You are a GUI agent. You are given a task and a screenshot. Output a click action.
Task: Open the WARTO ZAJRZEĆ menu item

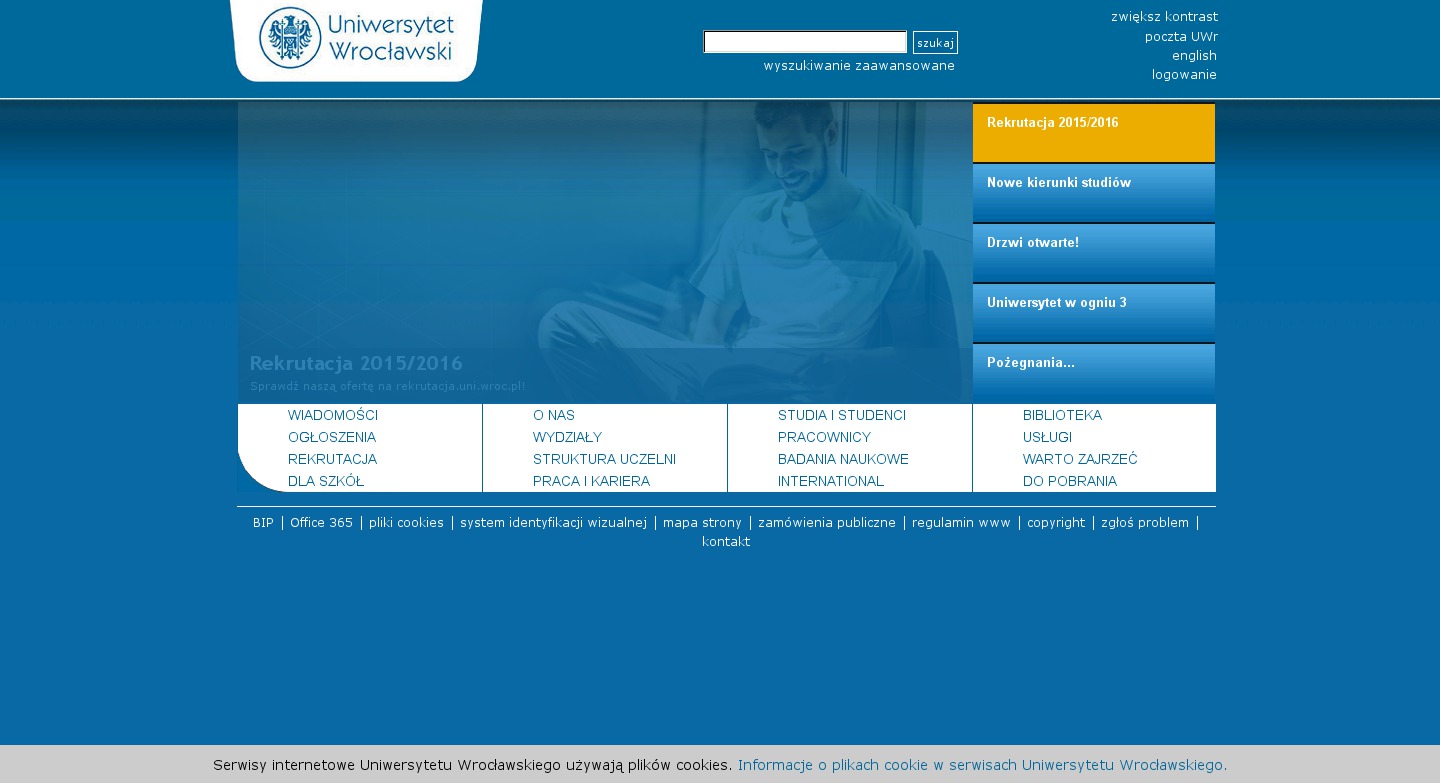click(1080, 459)
